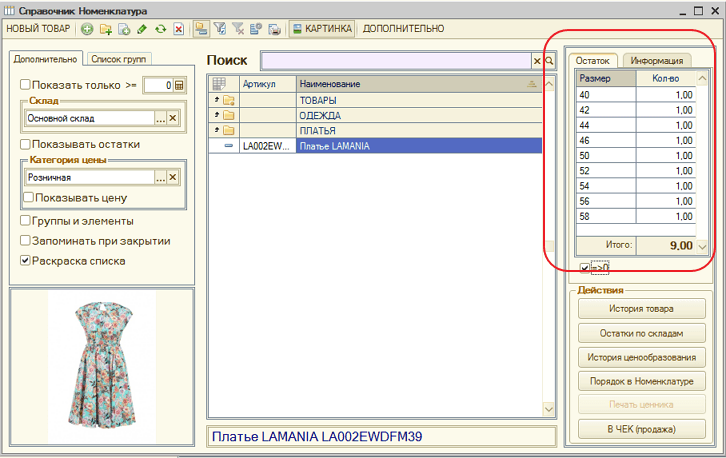Viewport: 726px width, 458px height.
Task: Uncheck the =>0 stock filter checkbox
Action: pos(585,268)
